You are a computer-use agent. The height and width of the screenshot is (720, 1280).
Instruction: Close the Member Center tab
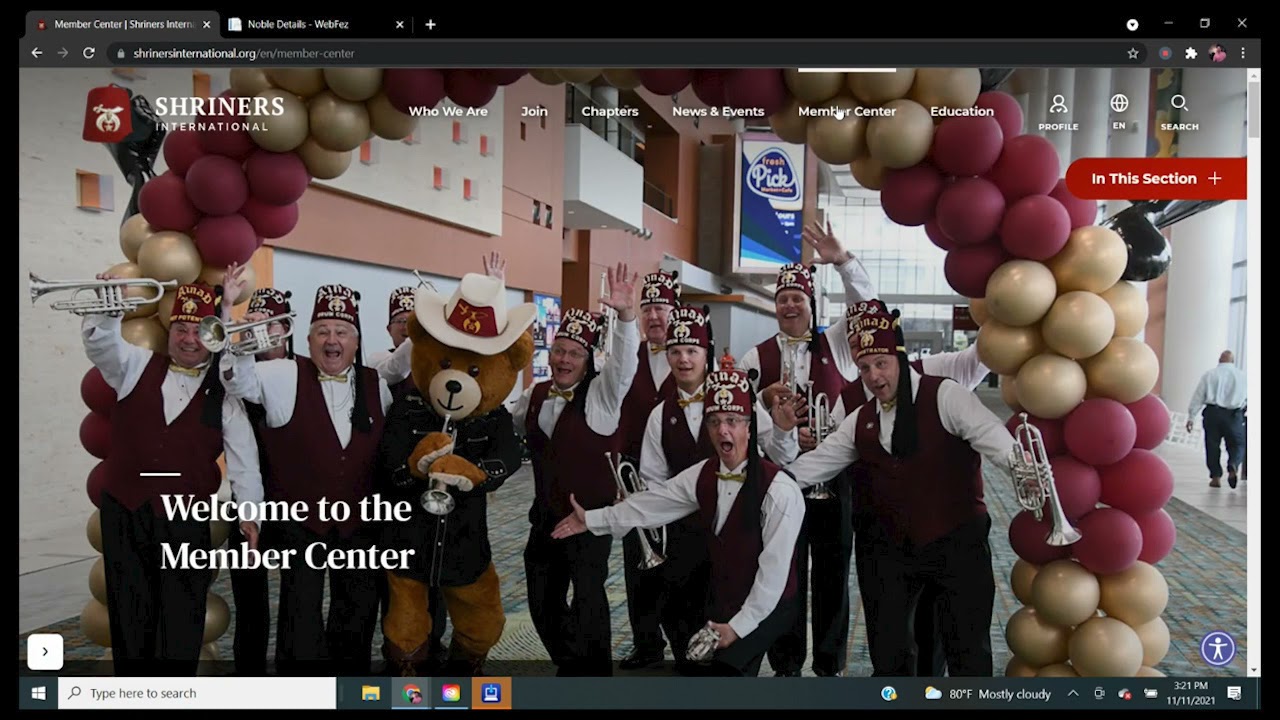point(207,24)
